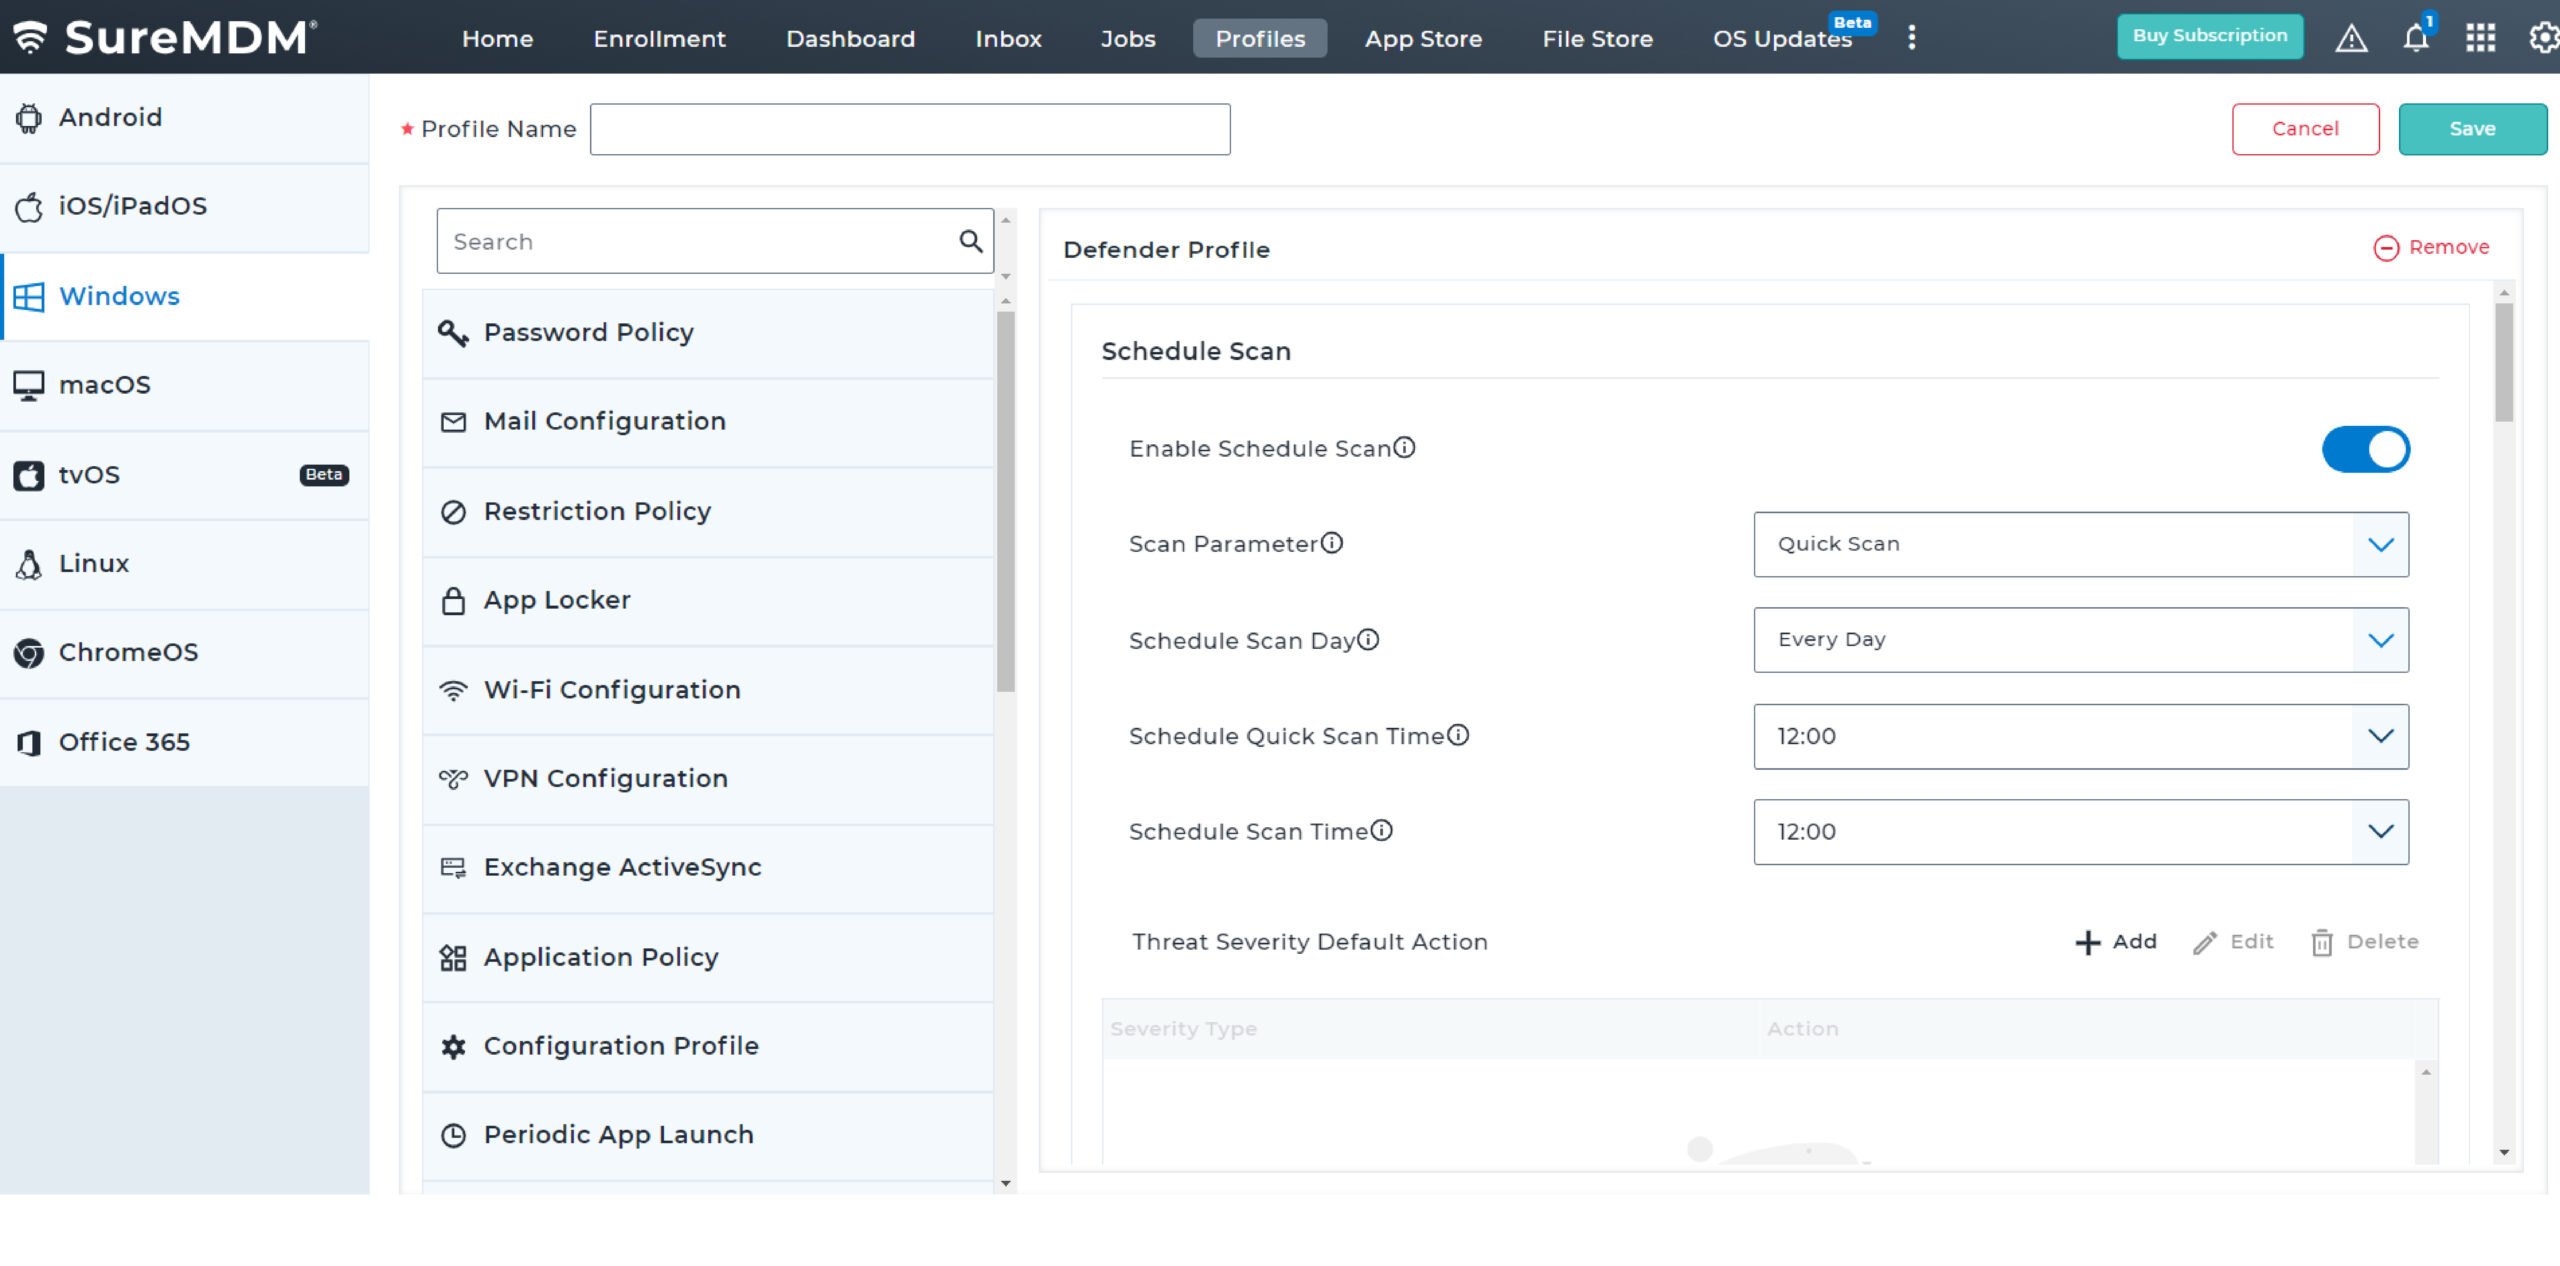Select Windows platform
This screenshot has height=1266, width=2560.
pos(184,297)
